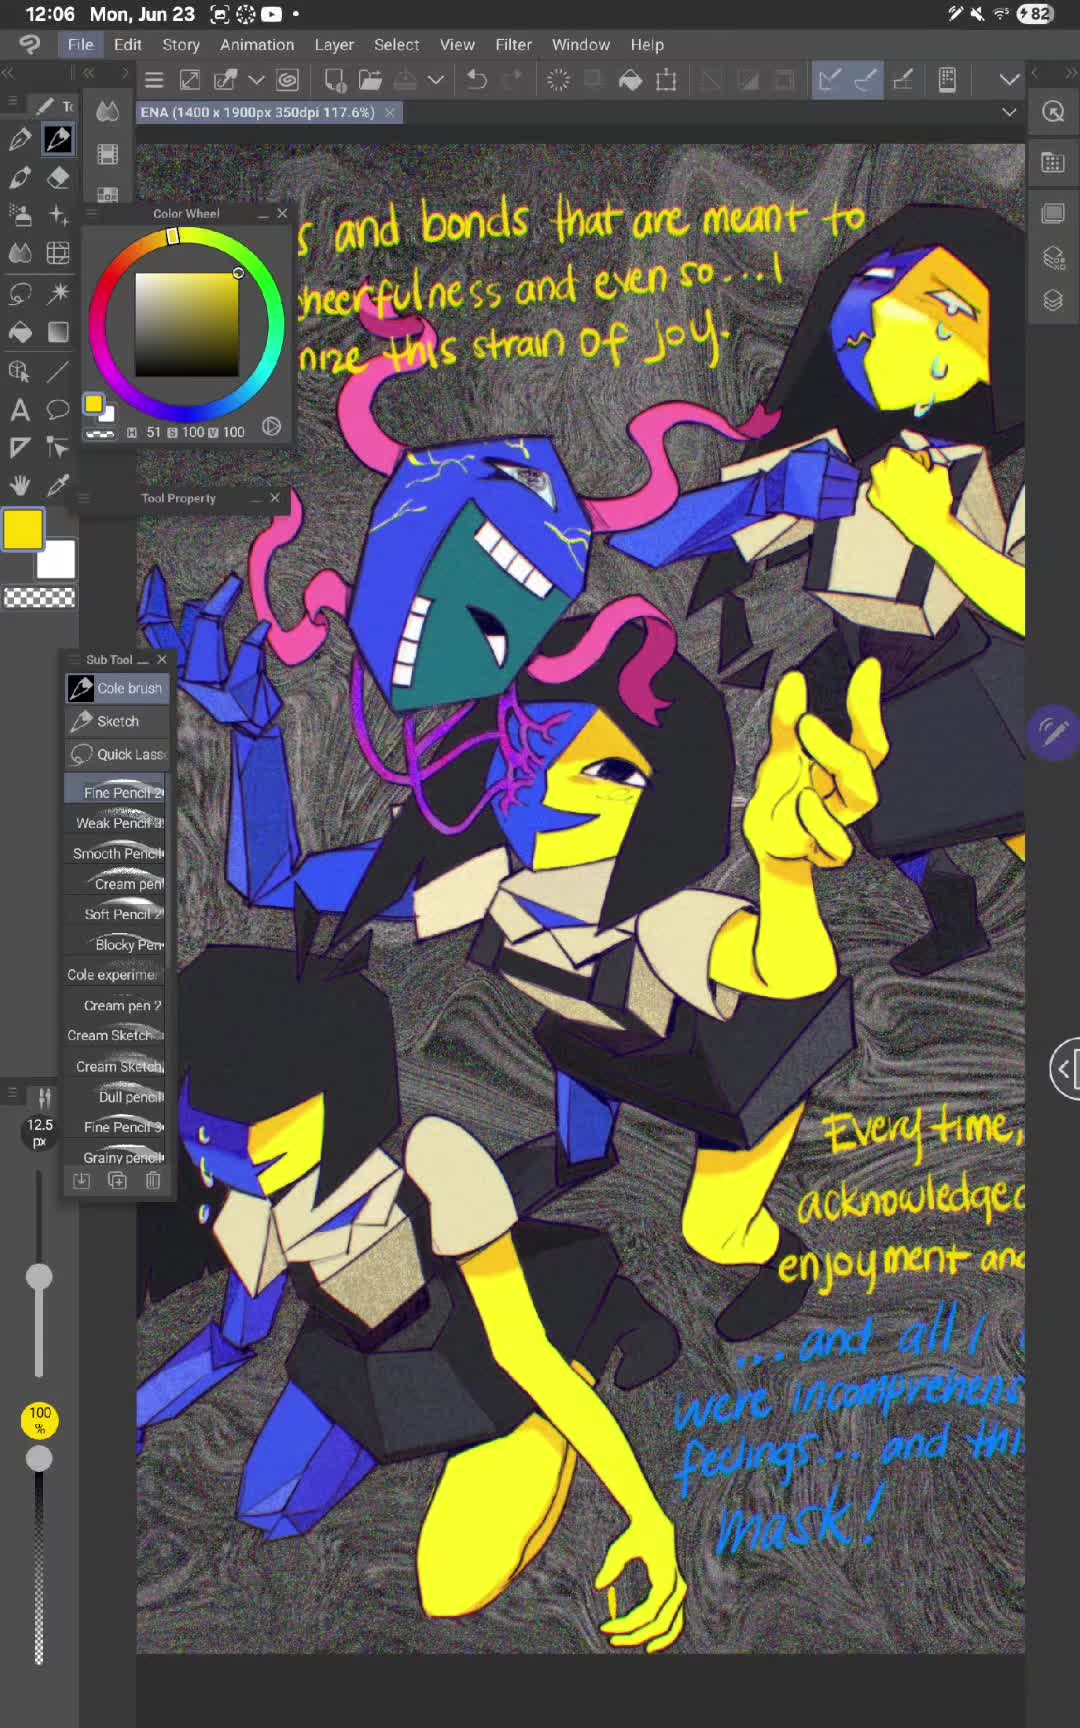Toggle Snap to Ruler
Viewport: 1080px width, 1728px height.
(x=829, y=80)
